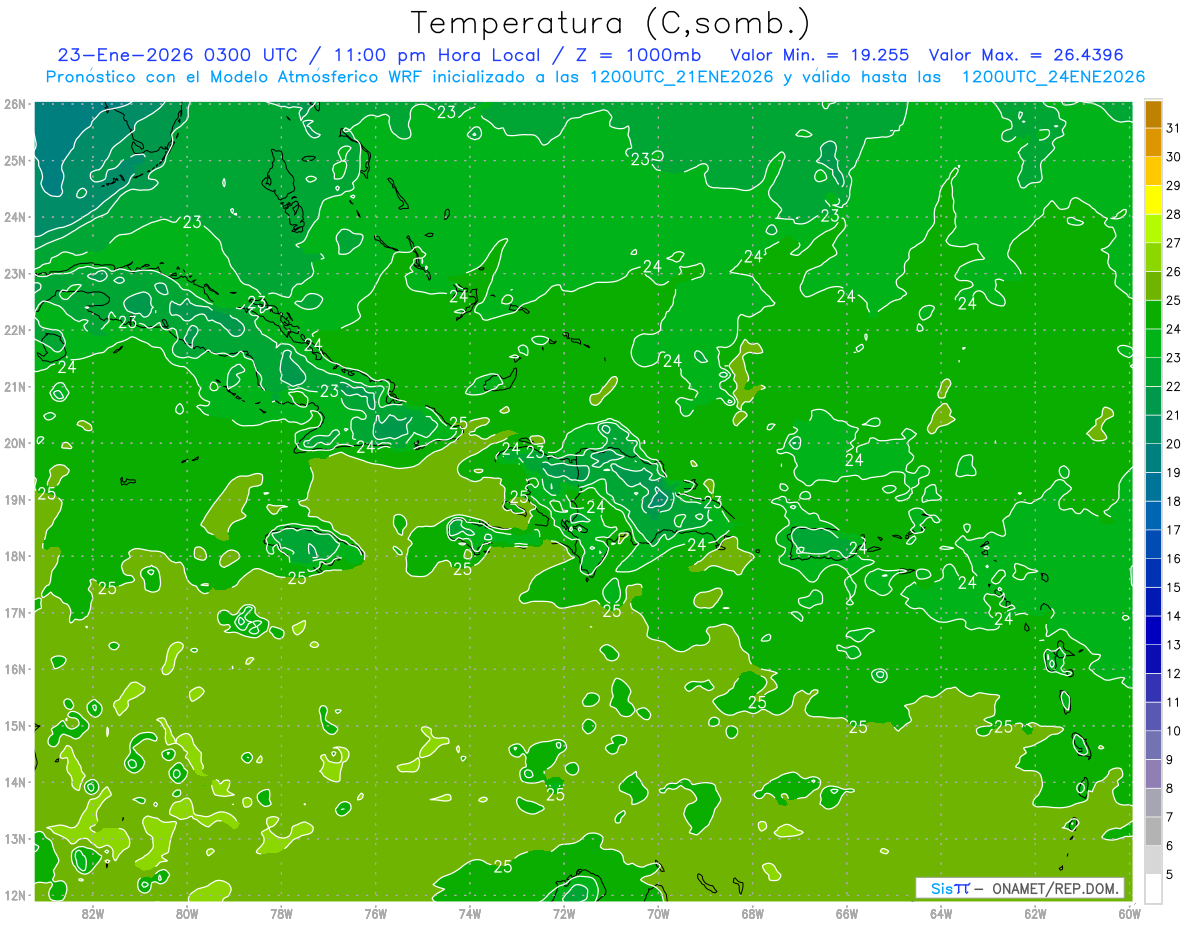
Task: Click the '70W' longitude axis label
Action: (x=658, y=913)
